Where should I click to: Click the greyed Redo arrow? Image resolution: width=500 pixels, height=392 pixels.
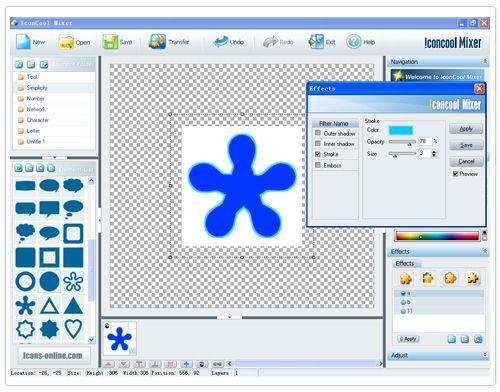tap(270, 42)
